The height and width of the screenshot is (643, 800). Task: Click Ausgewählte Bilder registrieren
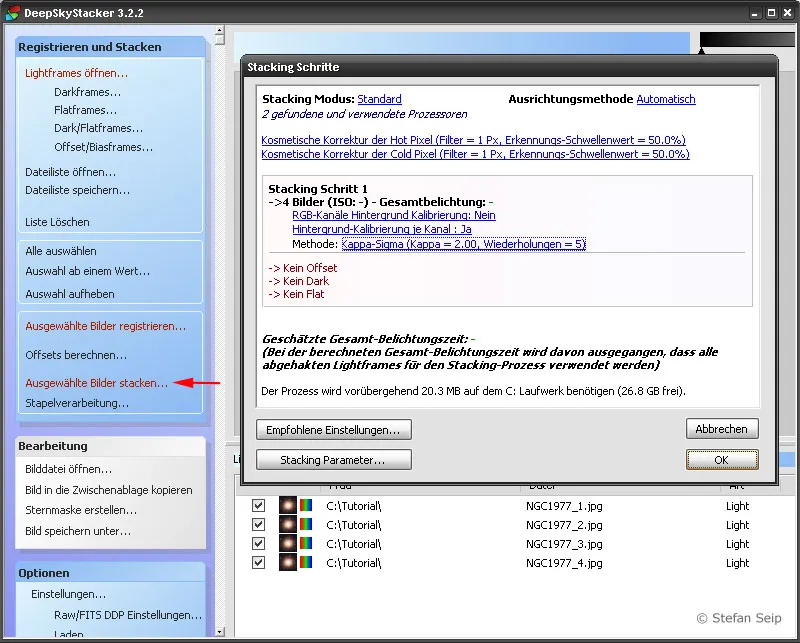click(x=106, y=326)
